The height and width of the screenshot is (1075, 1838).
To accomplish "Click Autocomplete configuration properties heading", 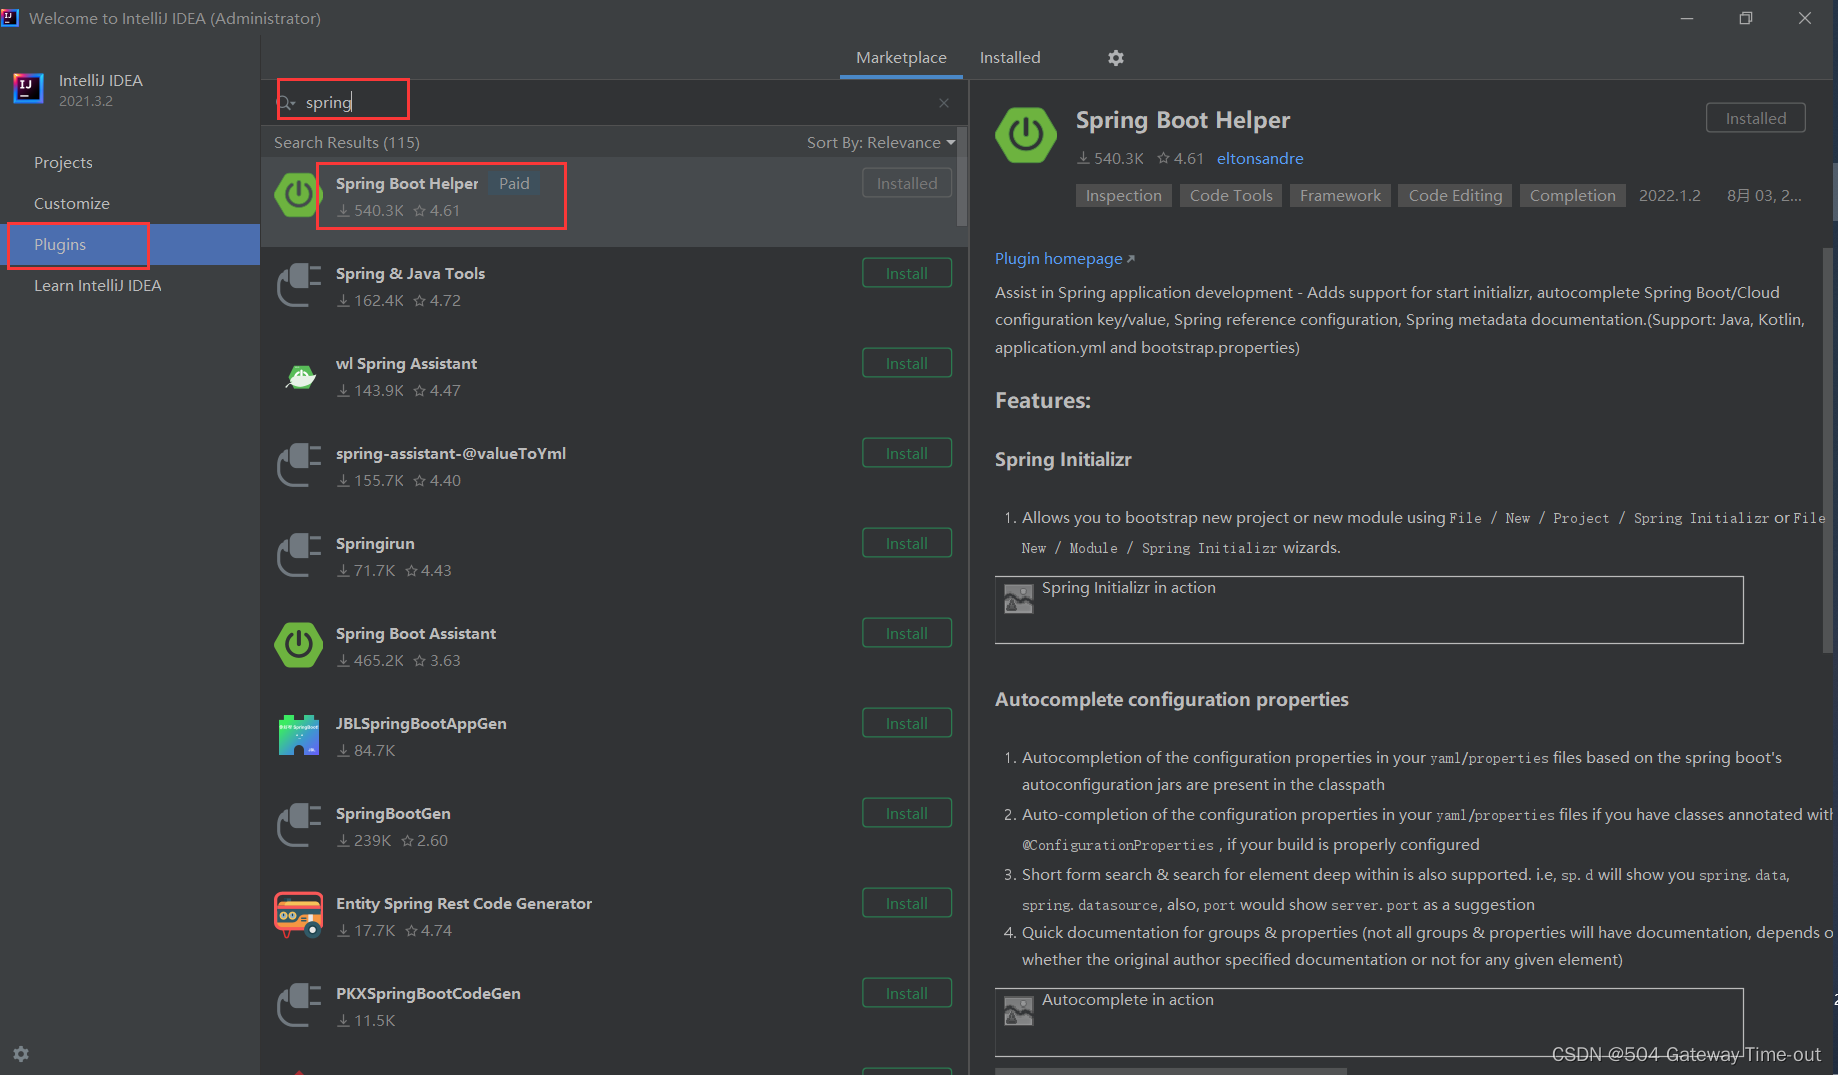I will pos(1171,700).
